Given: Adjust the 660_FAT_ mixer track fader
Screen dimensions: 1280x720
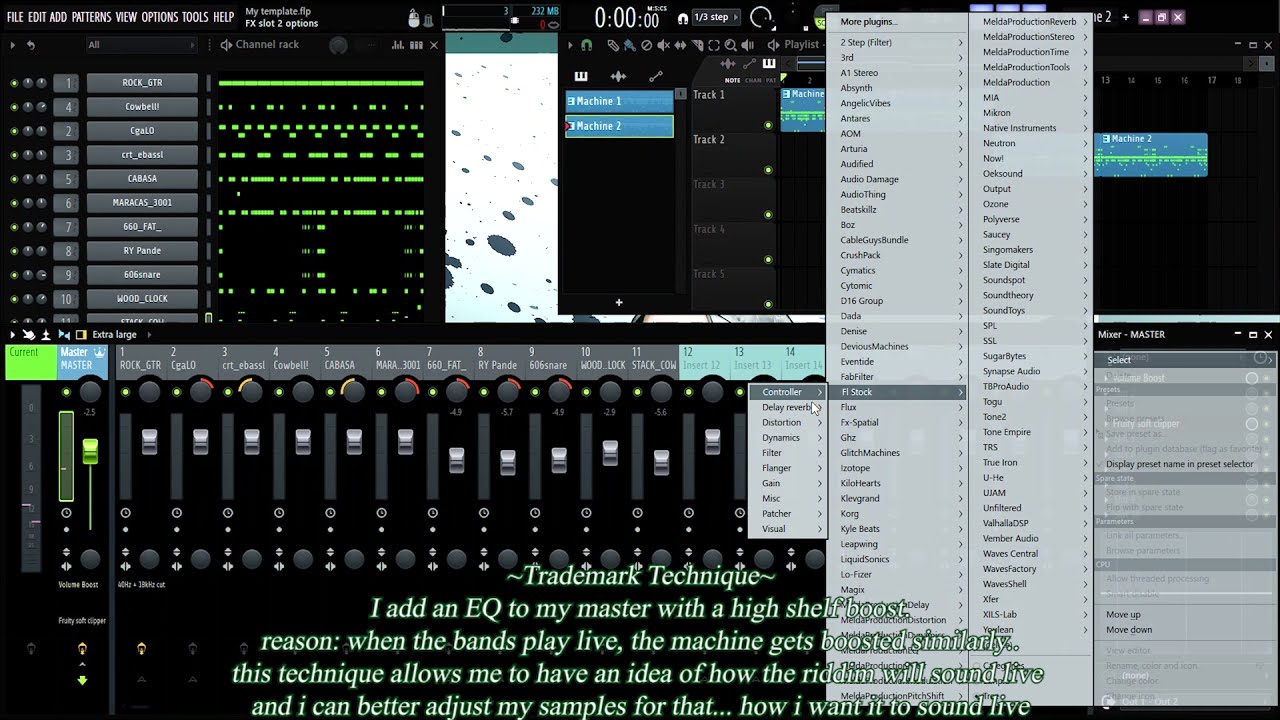Looking at the screenshot, I should coord(456,459).
